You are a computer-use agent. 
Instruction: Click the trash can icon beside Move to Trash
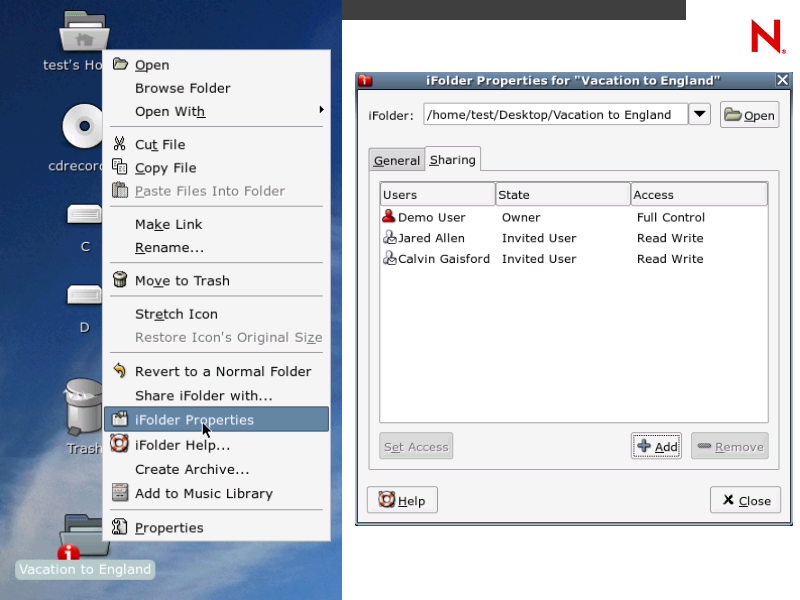click(x=120, y=280)
